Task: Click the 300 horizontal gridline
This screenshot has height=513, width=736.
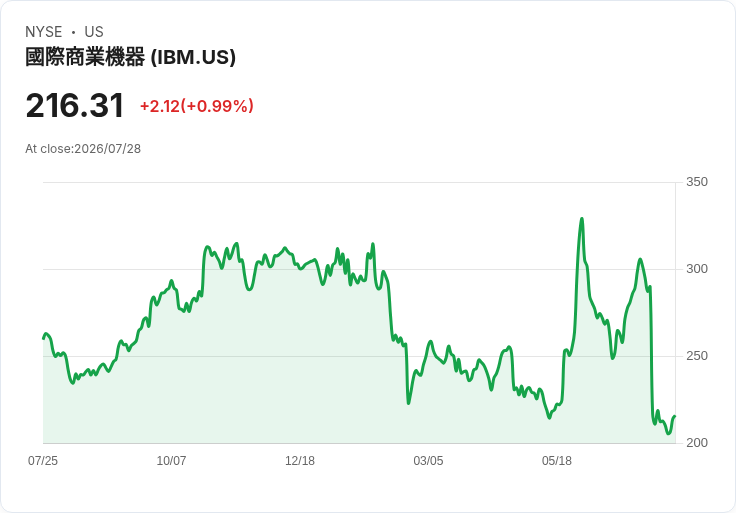Action: 359,269
